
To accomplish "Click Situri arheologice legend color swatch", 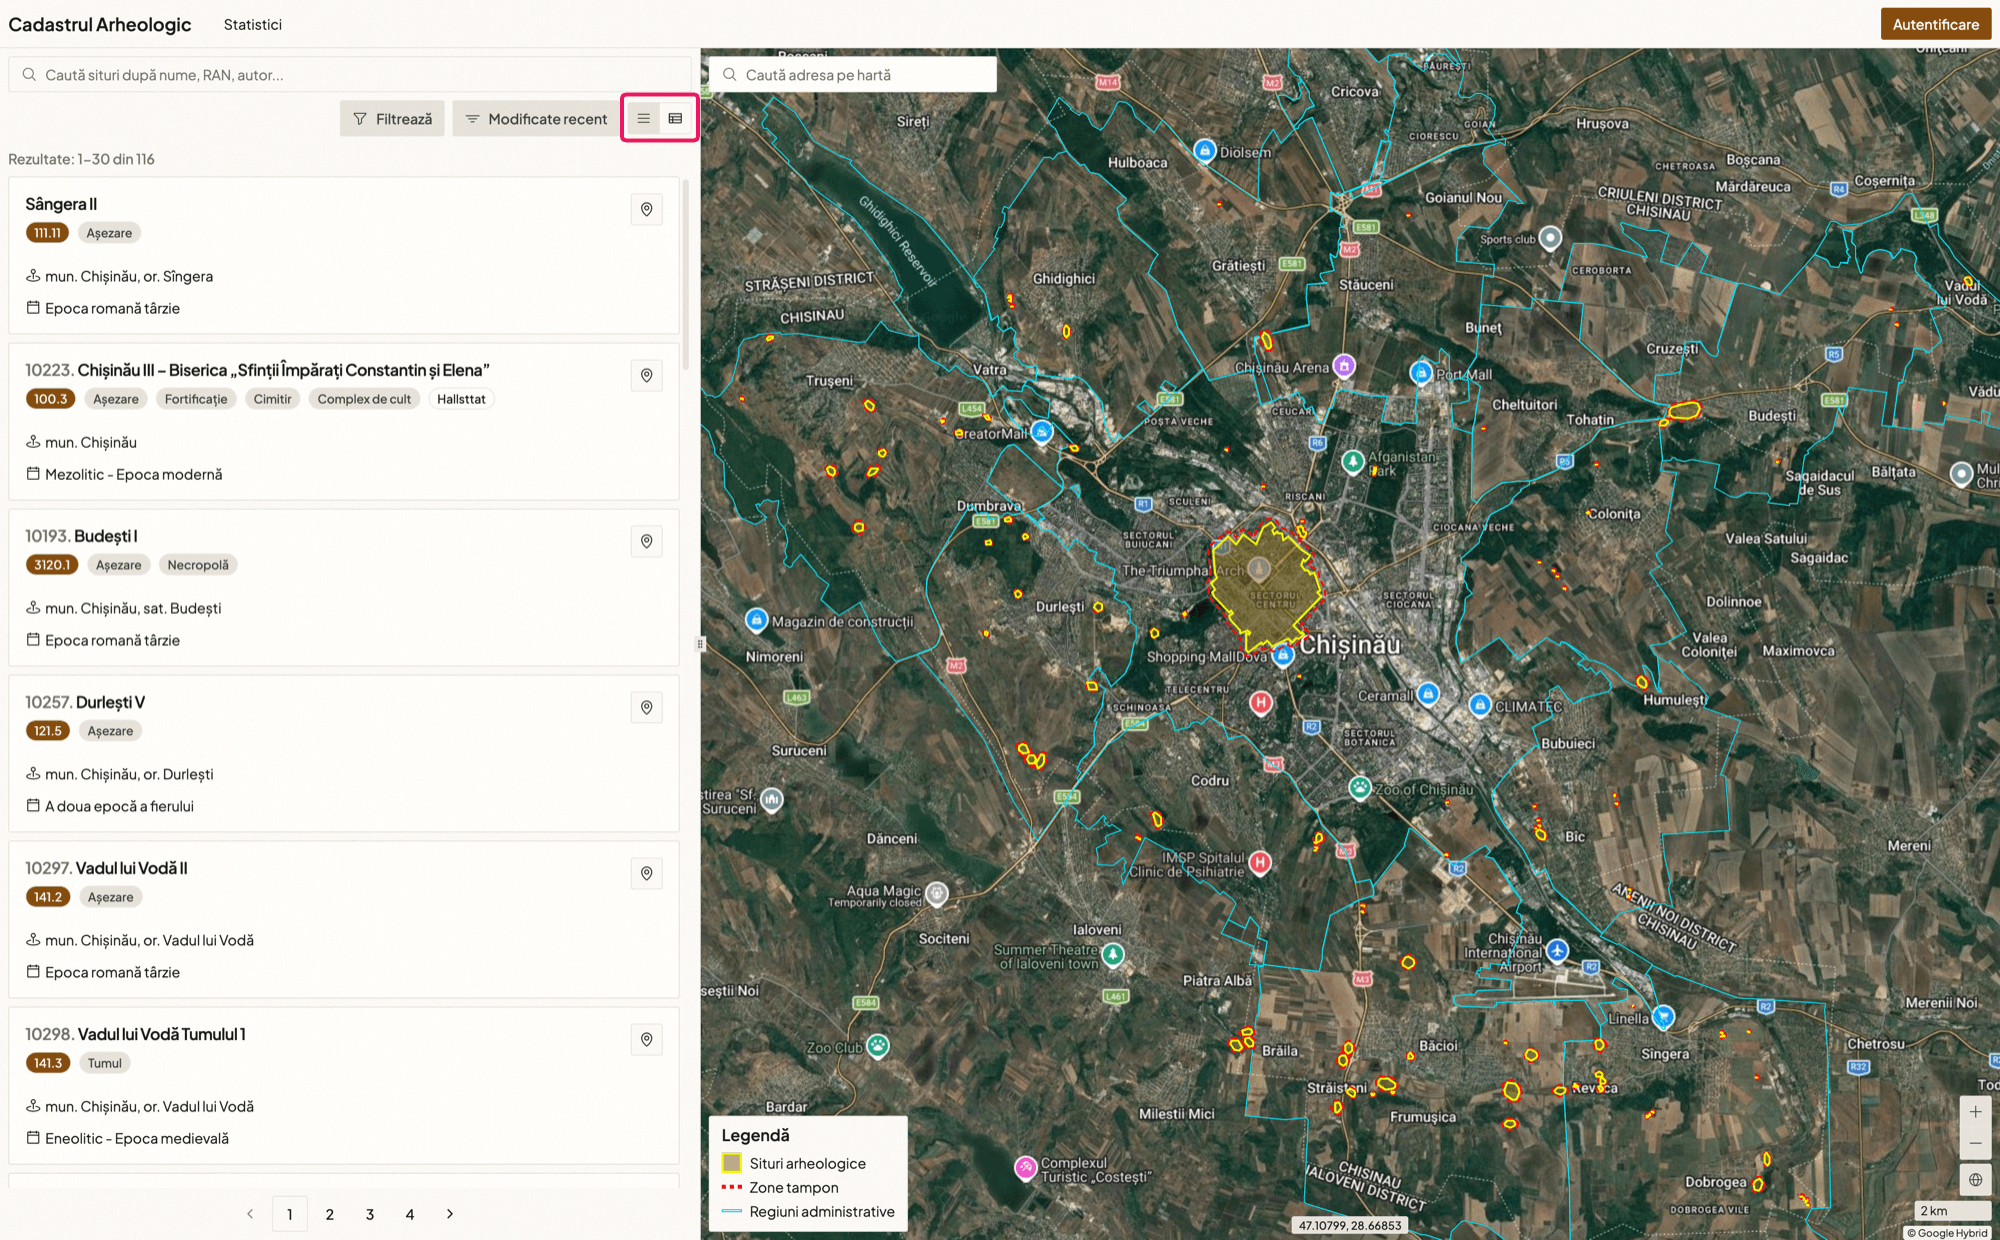I will tap(732, 1163).
